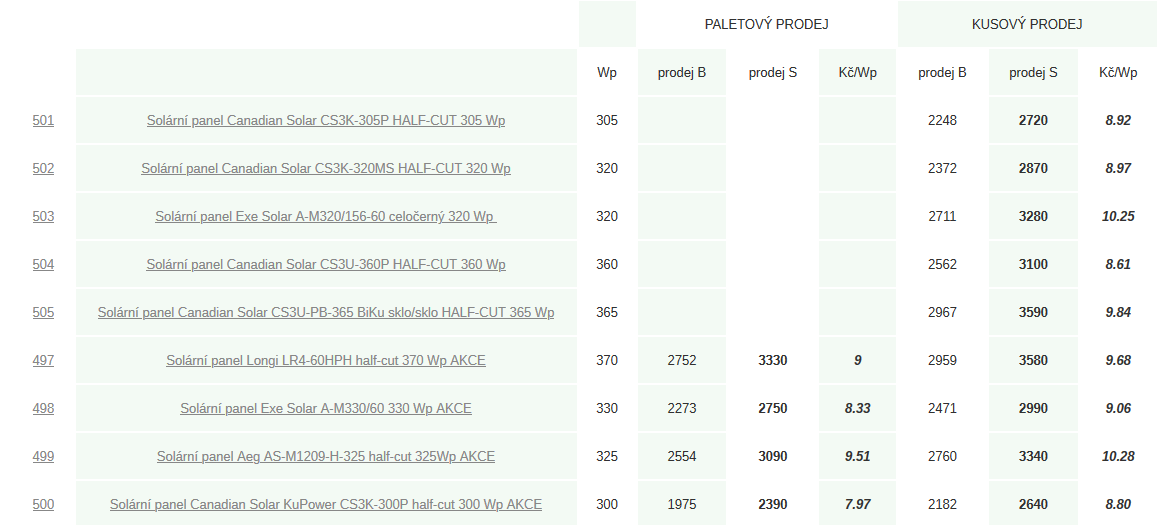This screenshot has width=1160, height=525.
Task: Open Exe Solar A-M320/156-60 celočerný link
Action: point(326,216)
